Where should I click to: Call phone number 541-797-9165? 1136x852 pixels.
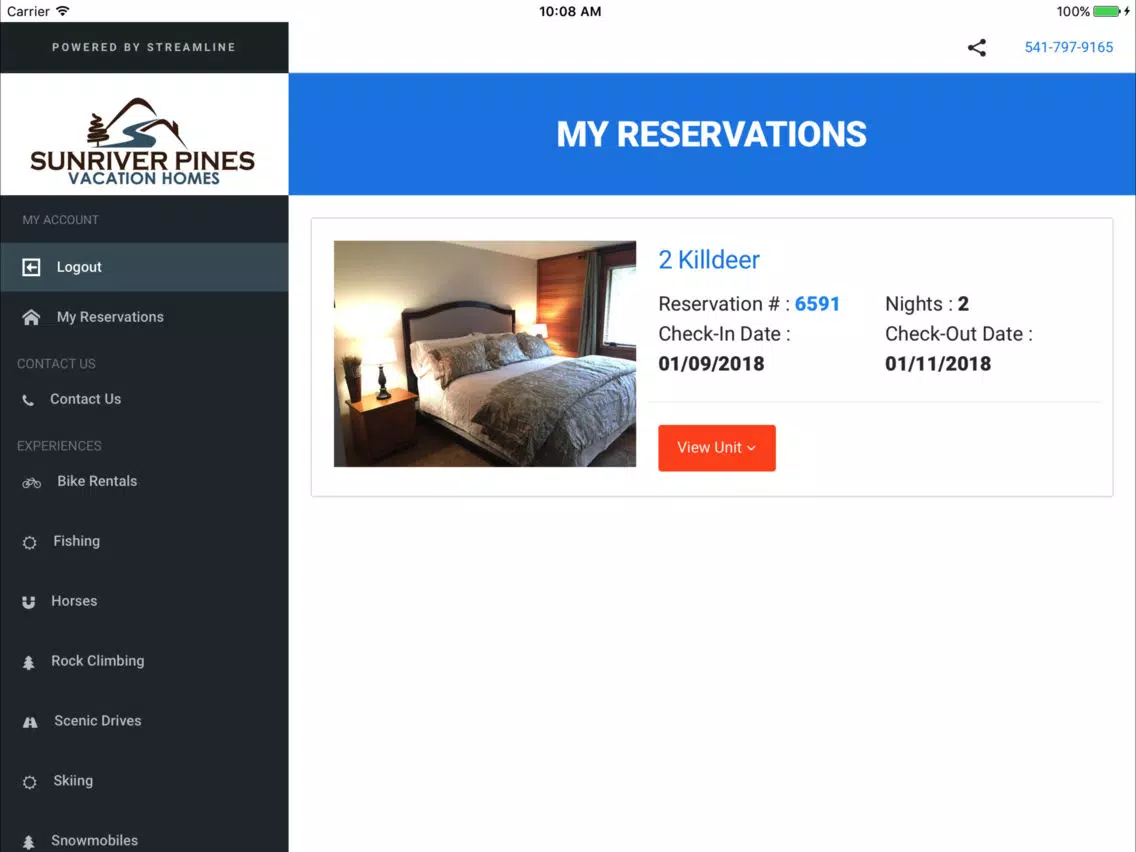coord(1069,47)
